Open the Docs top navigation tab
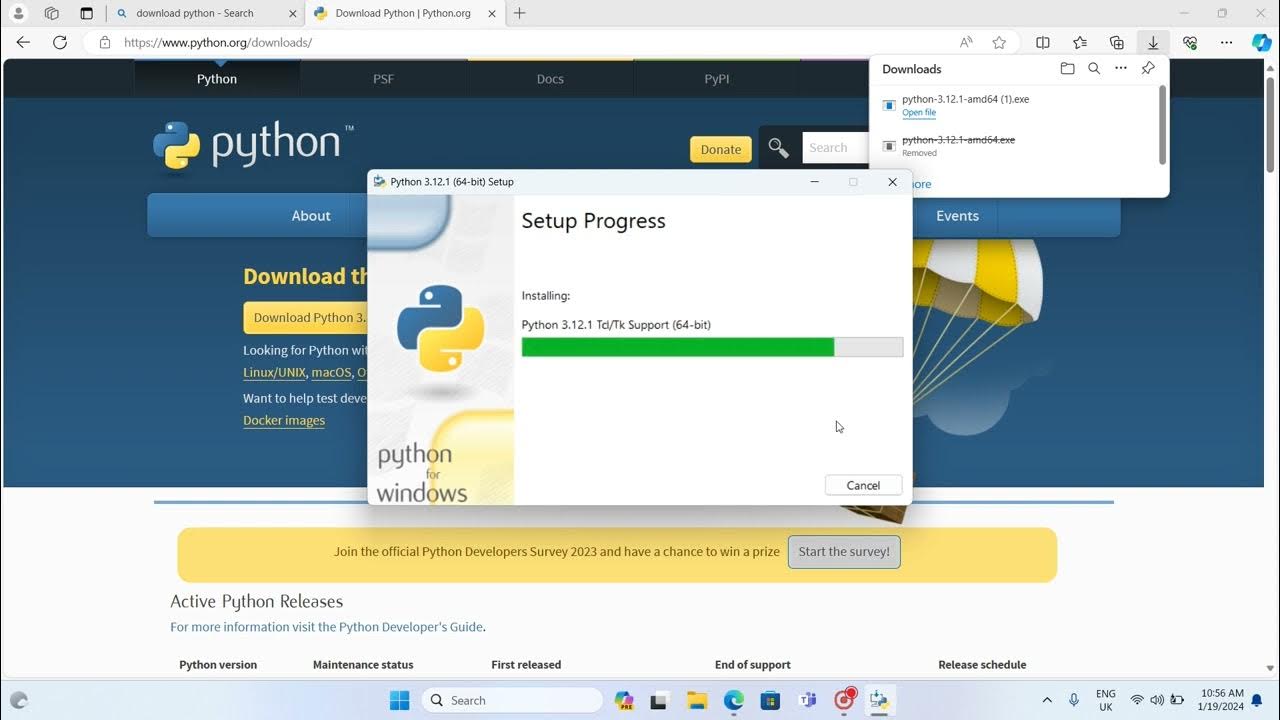 click(550, 79)
